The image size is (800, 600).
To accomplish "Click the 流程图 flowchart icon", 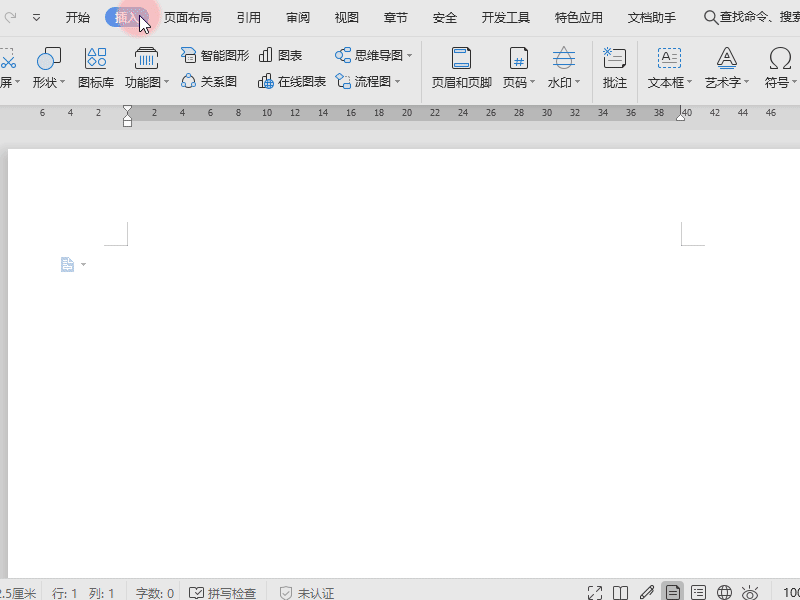I will tap(343, 82).
